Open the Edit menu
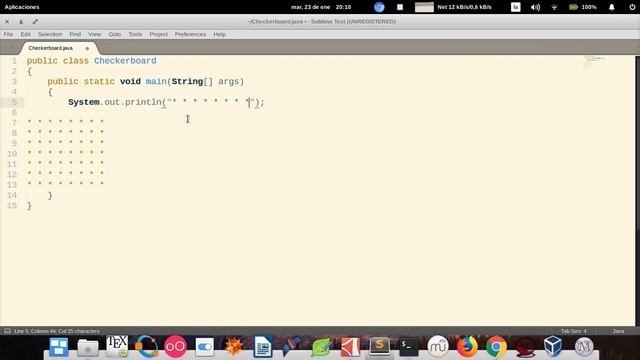The image size is (640, 360). click(x=25, y=34)
